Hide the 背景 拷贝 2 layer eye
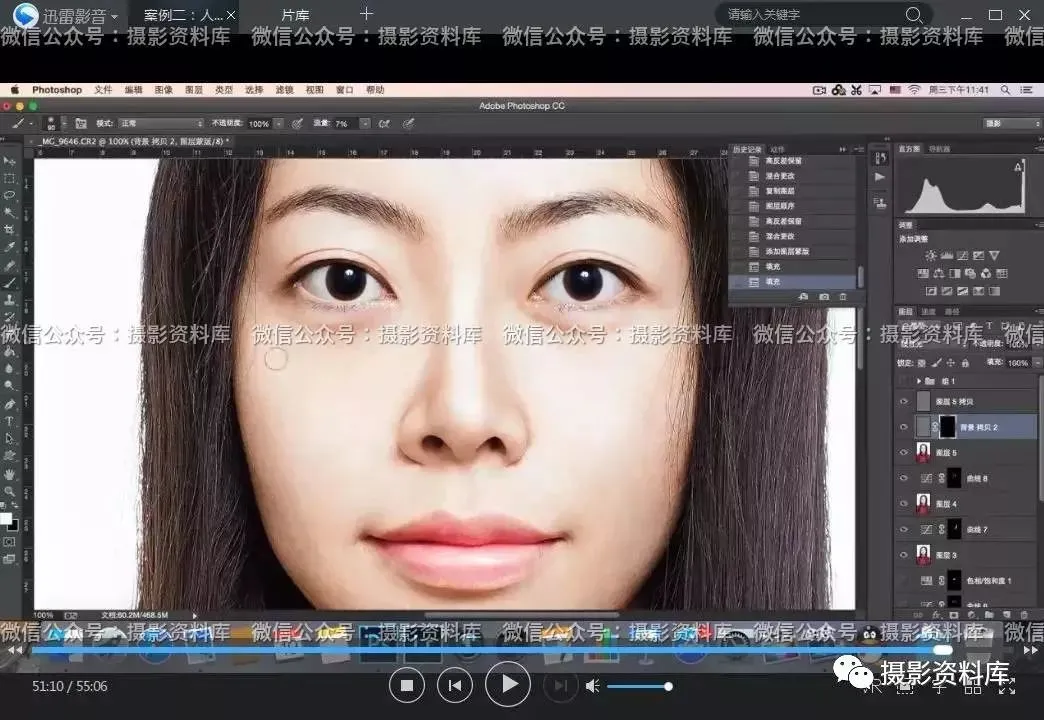Image resolution: width=1044 pixels, height=720 pixels. tap(904, 427)
